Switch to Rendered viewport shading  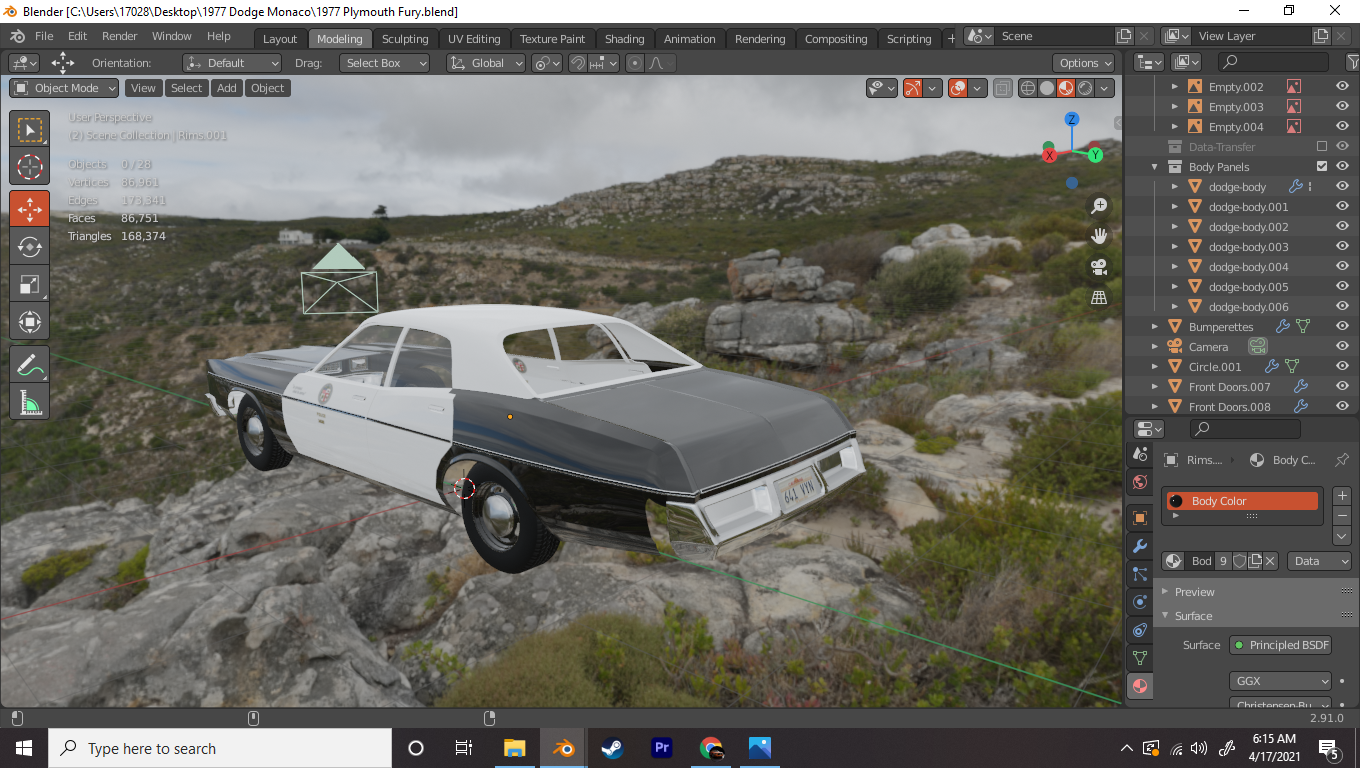[1085, 88]
